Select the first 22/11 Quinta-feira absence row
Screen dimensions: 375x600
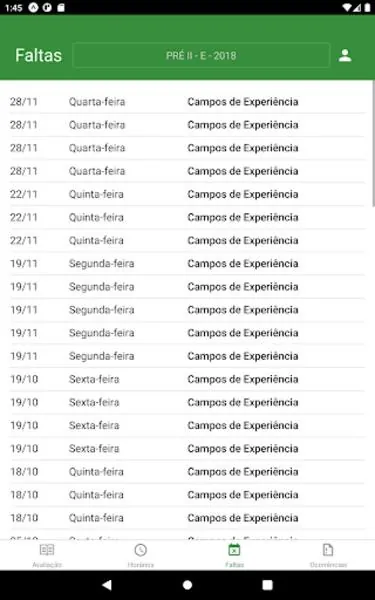point(188,194)
